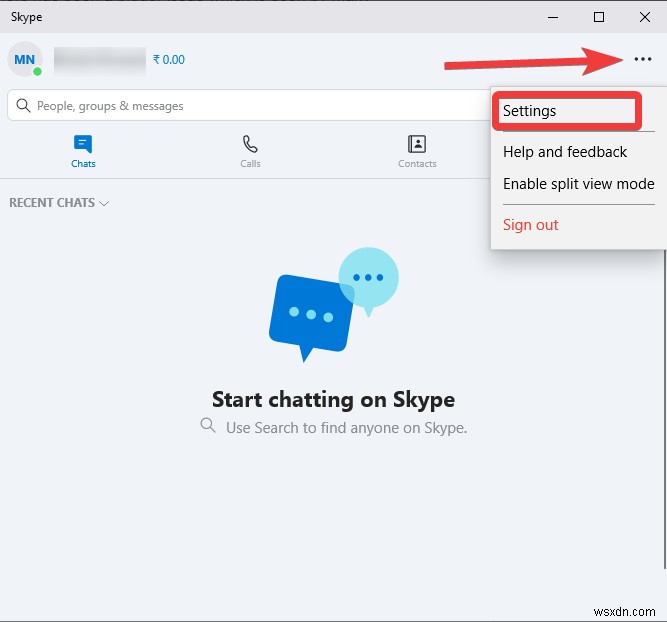
Task: Switch to the Contacts tab
Action: click(x=417, y=151)
